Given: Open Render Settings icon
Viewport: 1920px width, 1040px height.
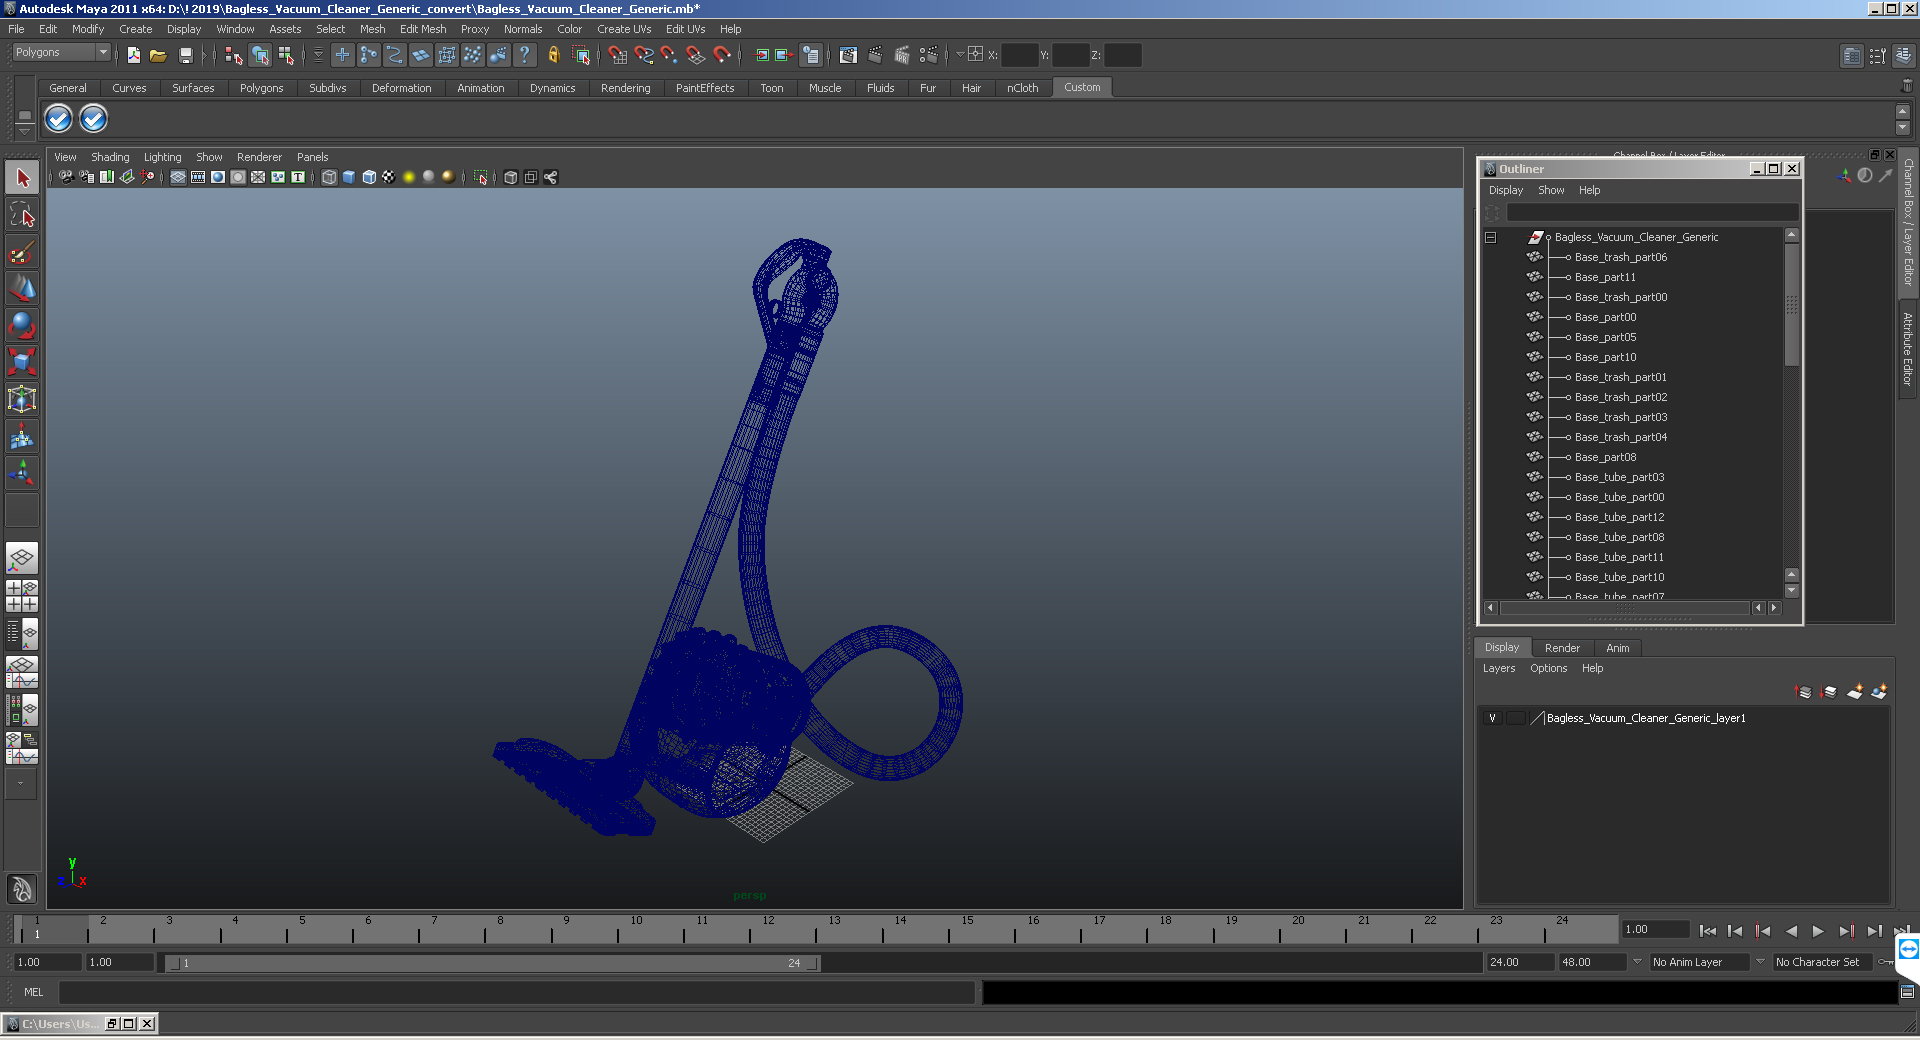Looking at the screenshot, I should pos(929,55).
